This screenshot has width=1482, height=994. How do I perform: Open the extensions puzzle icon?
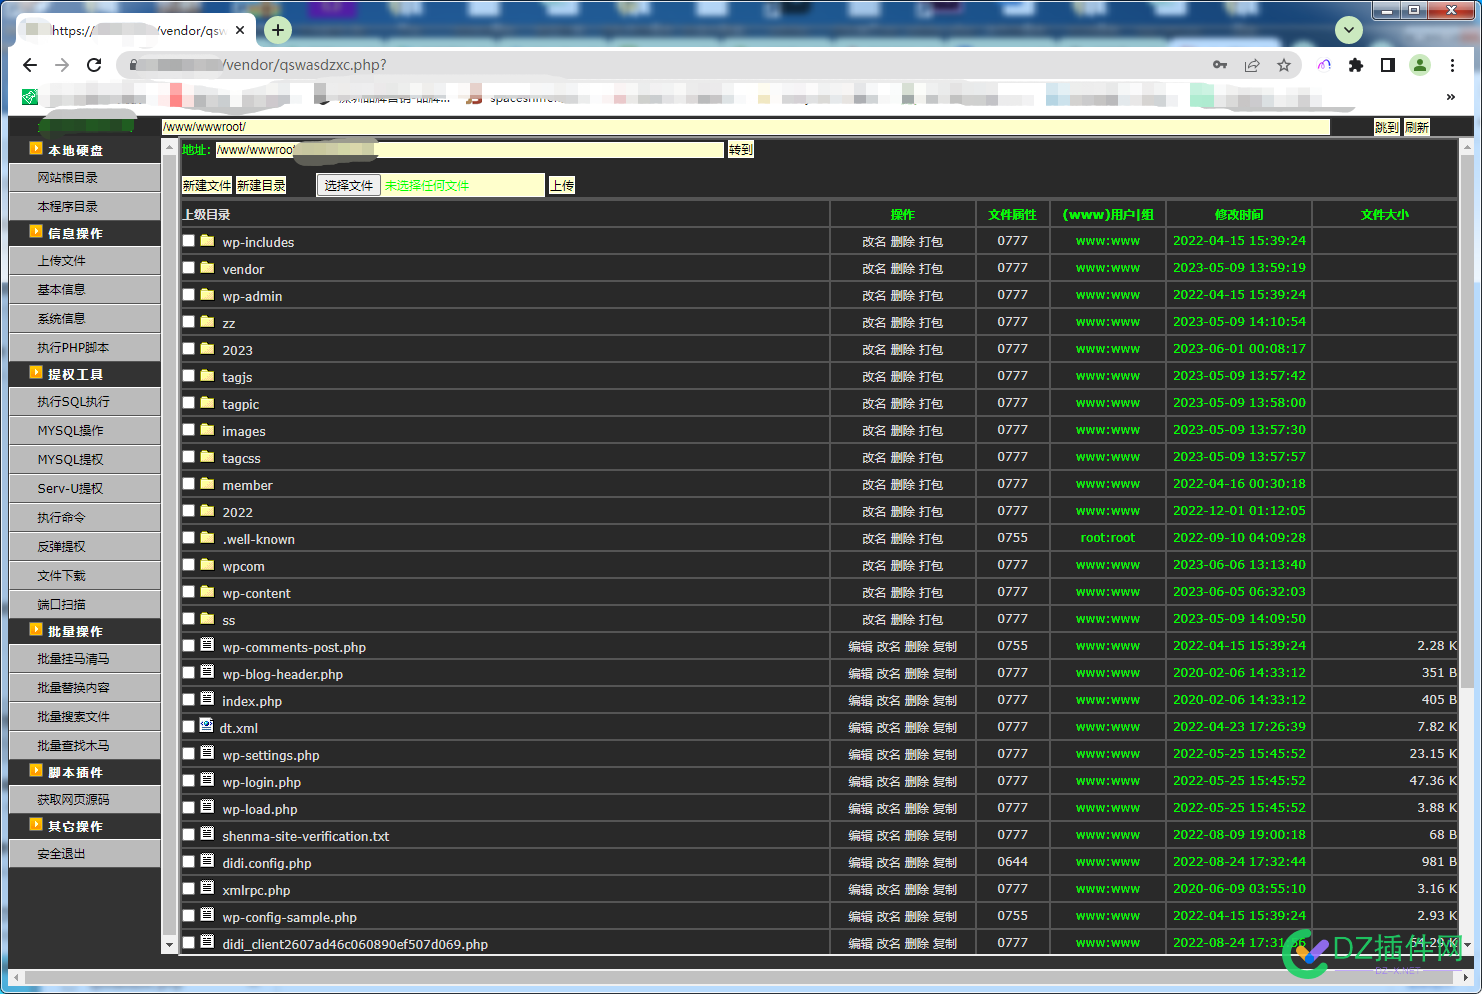pyautogui.click(x=1356, y=65)
